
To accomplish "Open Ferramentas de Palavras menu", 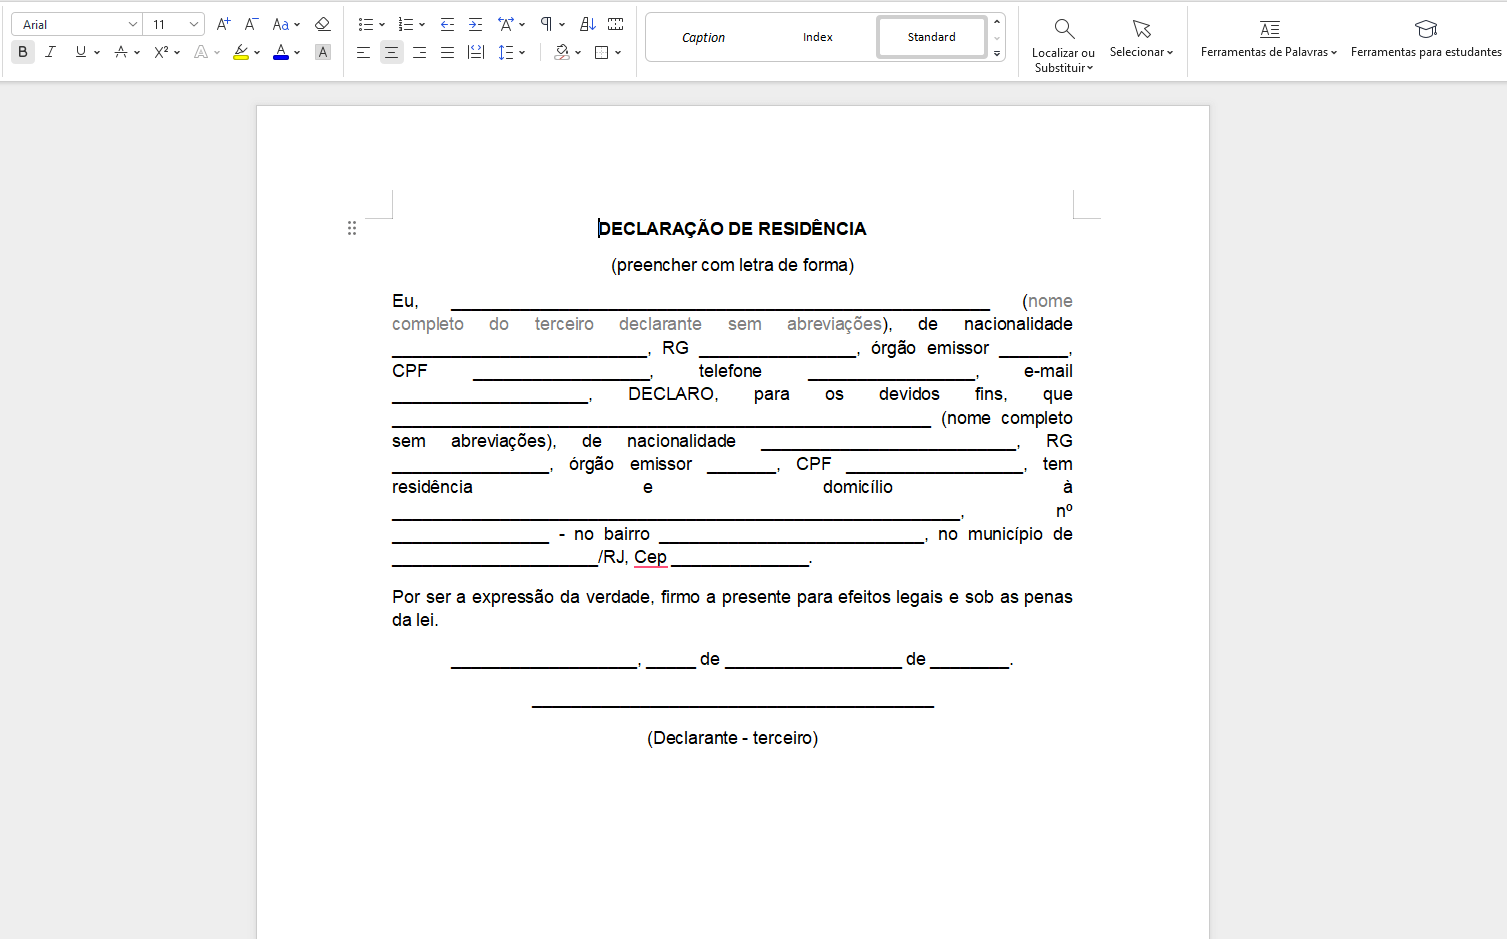I will [1268, 38].
